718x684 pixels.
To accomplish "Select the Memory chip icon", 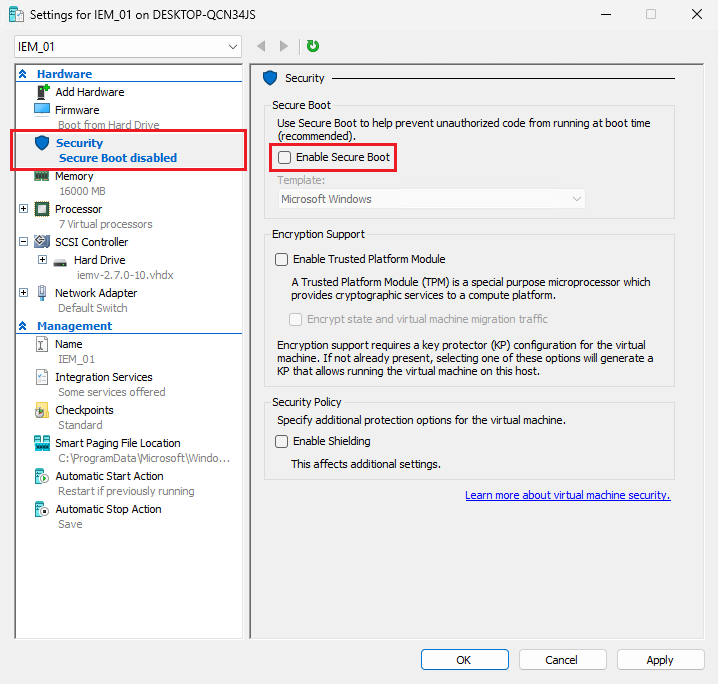I will coord(42,176).
